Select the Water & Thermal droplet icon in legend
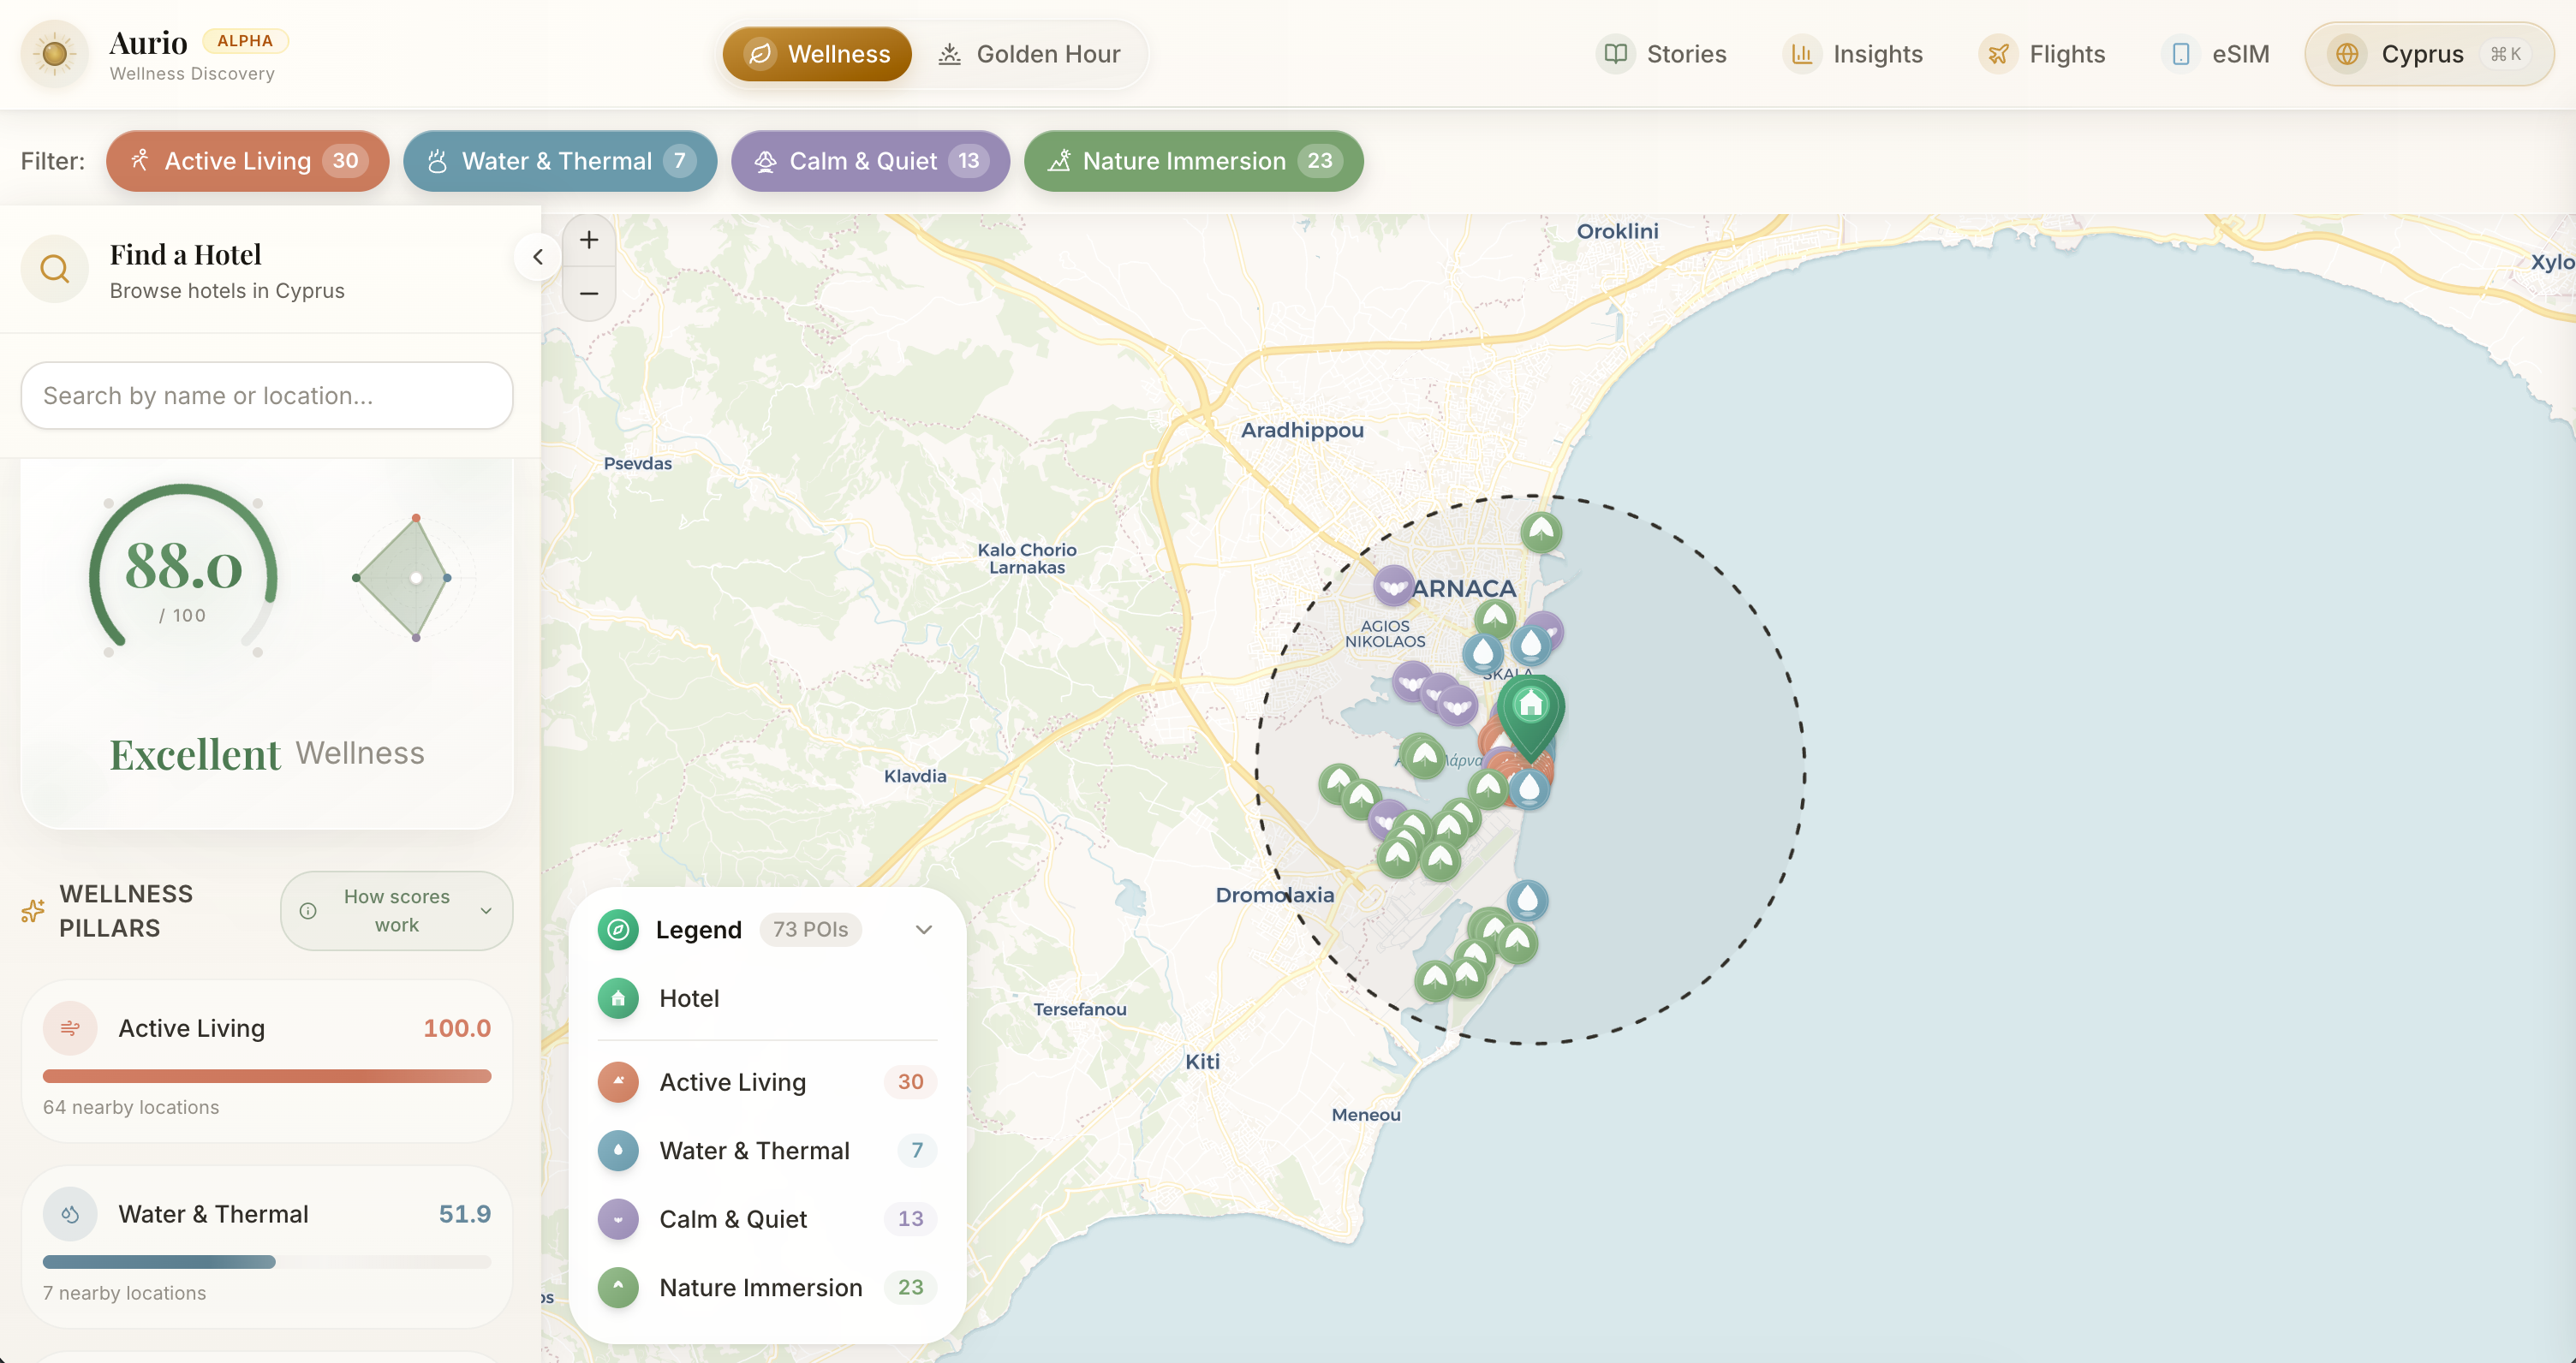 pos(618,1150)
